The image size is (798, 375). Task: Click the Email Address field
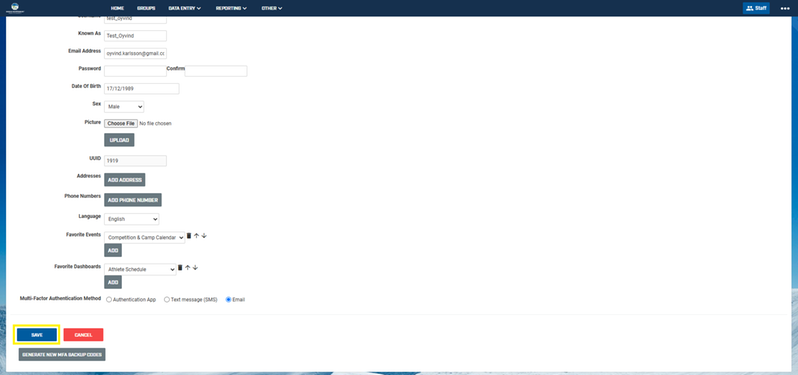pyautogui.click(x=135, y=53)
